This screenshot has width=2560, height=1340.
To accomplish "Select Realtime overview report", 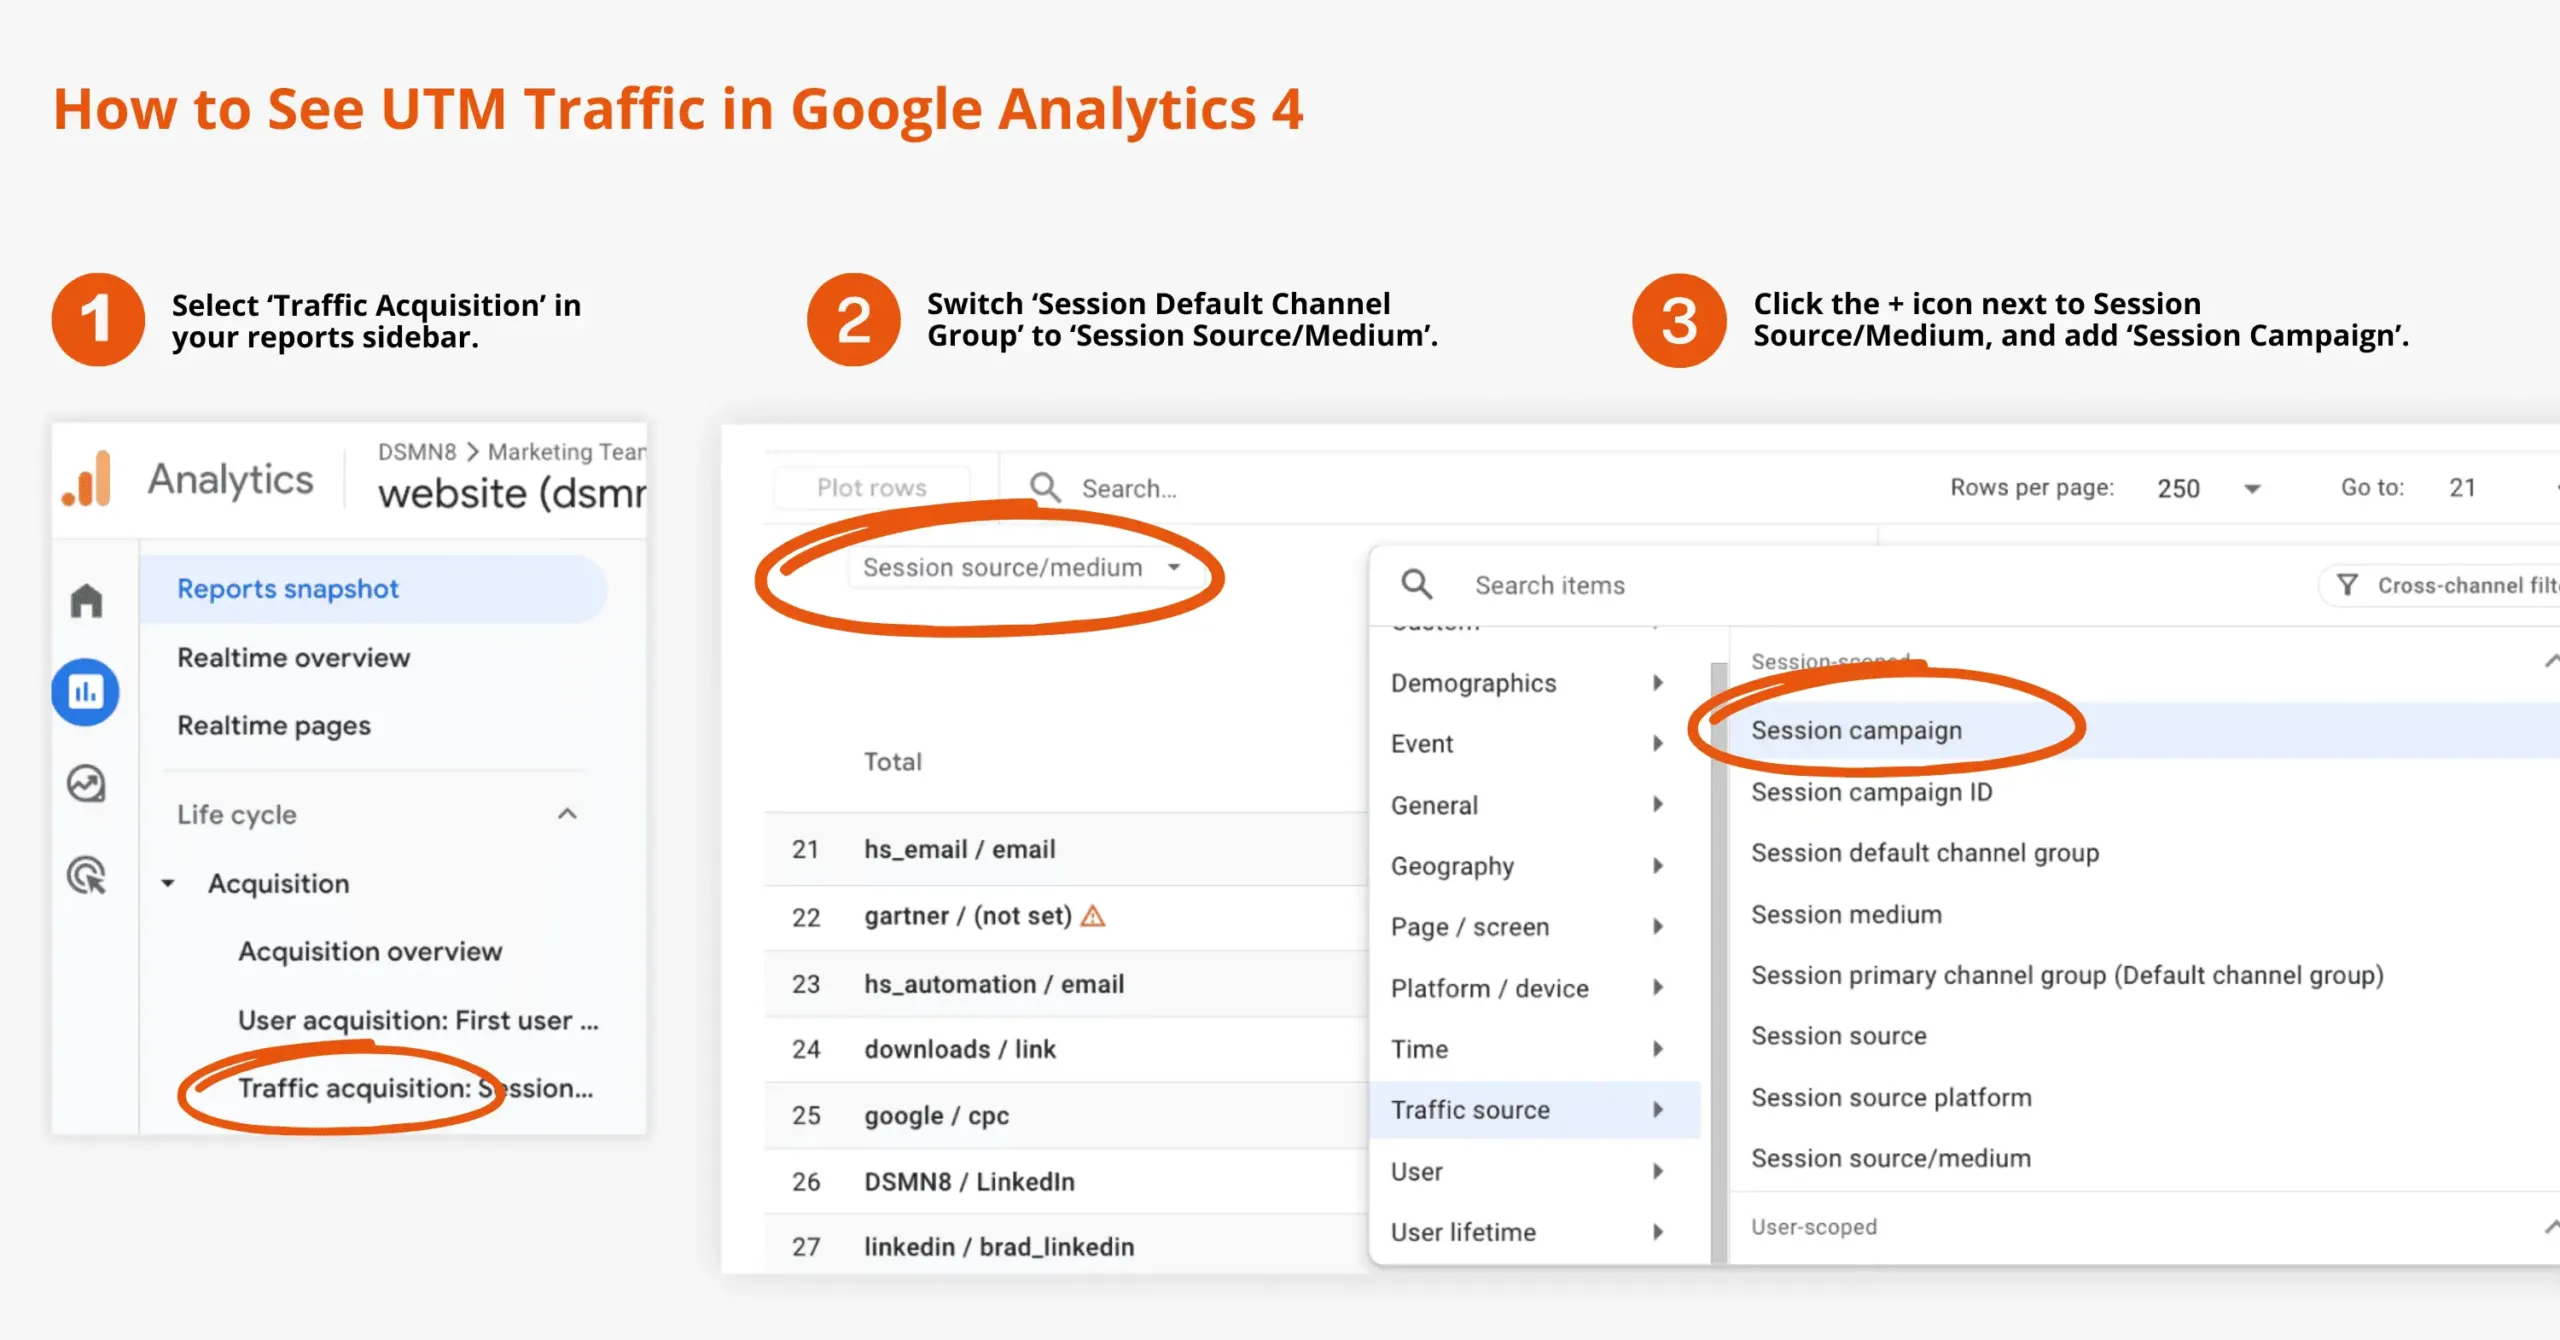I will (293, 658).
